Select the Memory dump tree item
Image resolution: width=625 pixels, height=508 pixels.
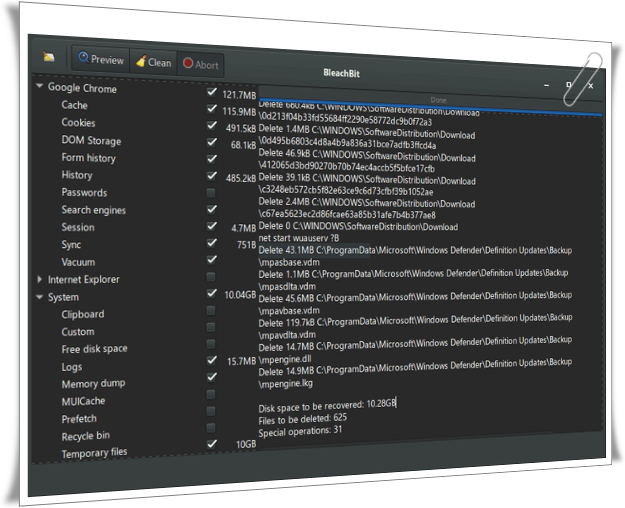pos(93,384)
